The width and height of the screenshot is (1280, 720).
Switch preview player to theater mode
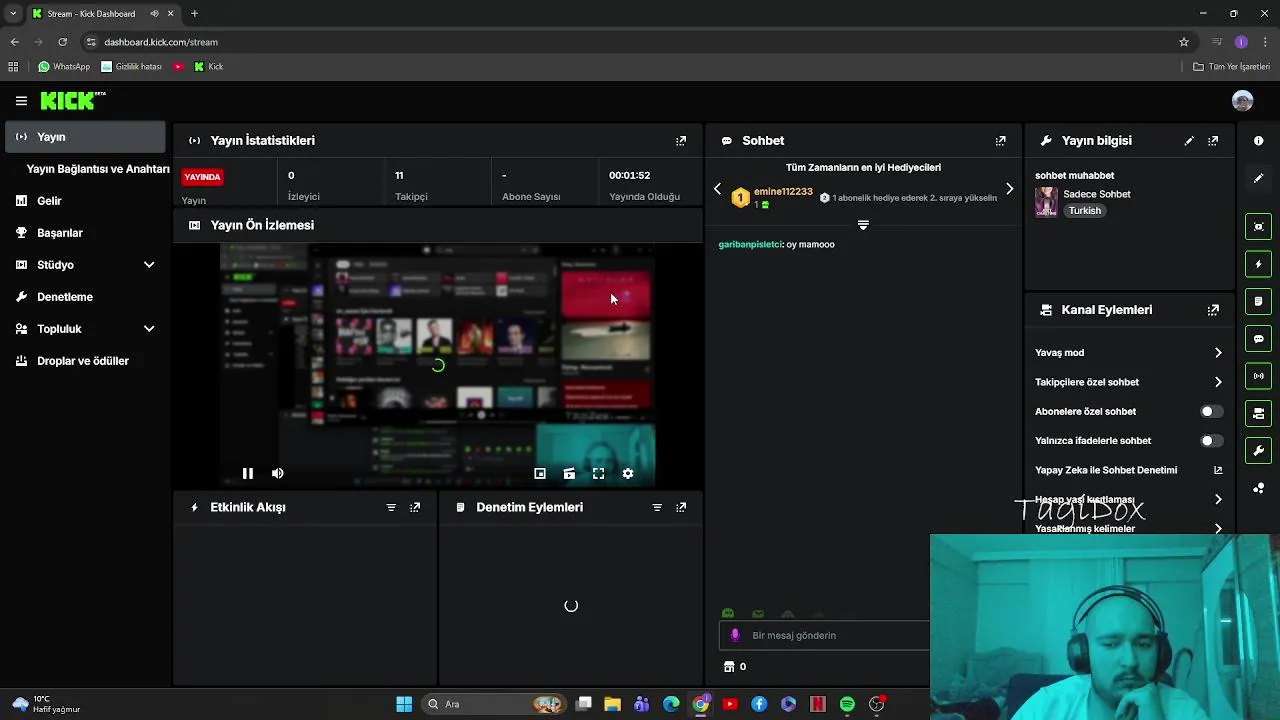[x=569, y=474]
